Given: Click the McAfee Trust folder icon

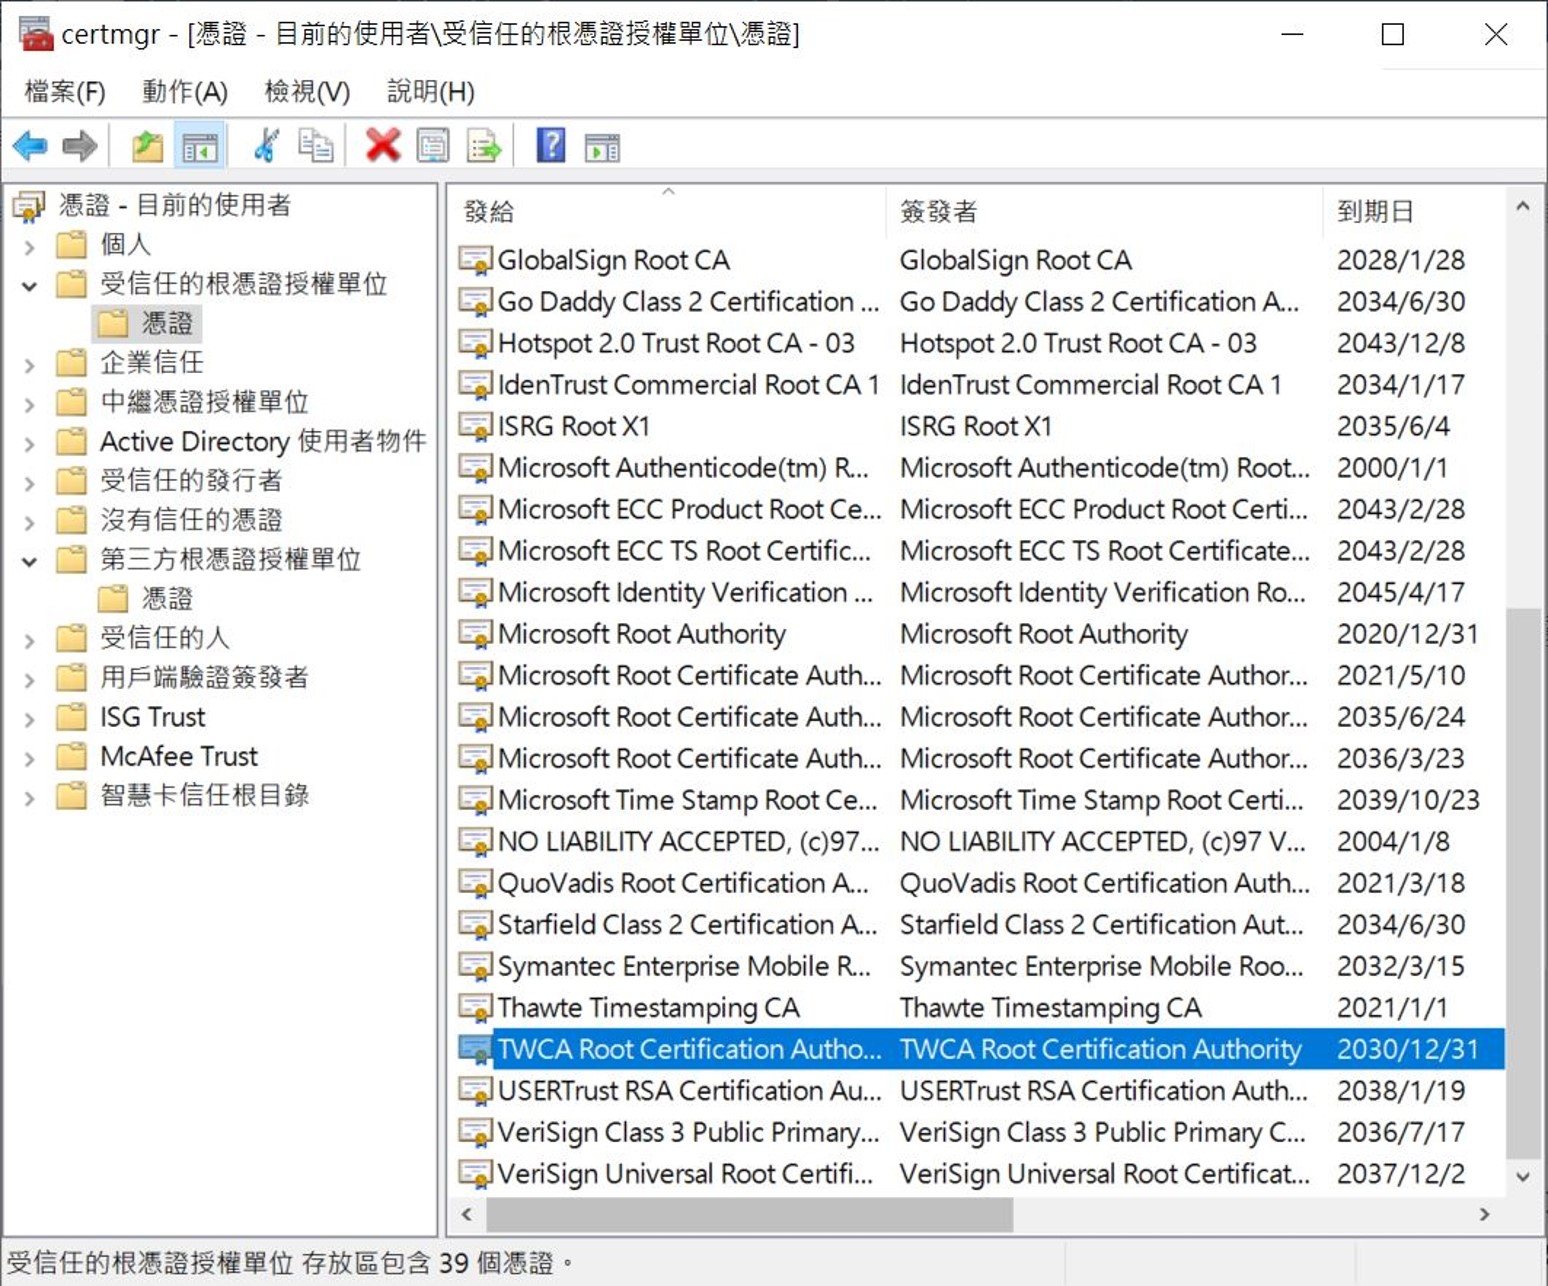Looking at the screenshot, I should click(x=71, y=756).
